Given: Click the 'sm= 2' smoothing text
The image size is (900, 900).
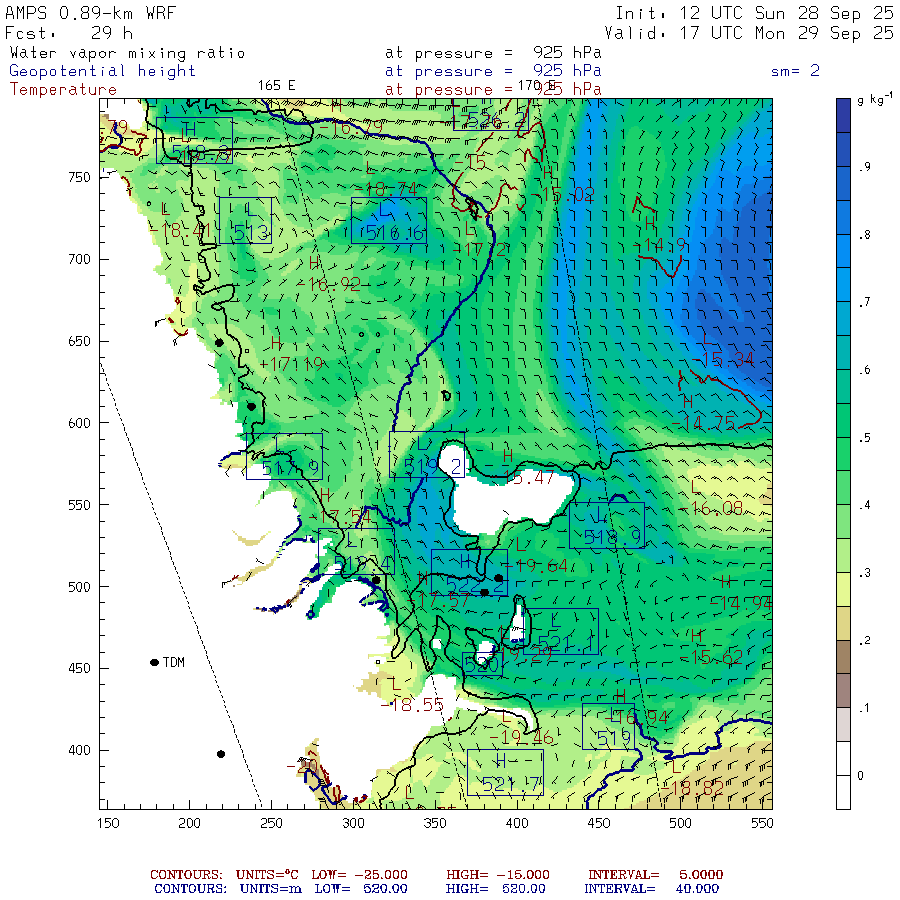Looking at the screenshot, I should [795, 71].
